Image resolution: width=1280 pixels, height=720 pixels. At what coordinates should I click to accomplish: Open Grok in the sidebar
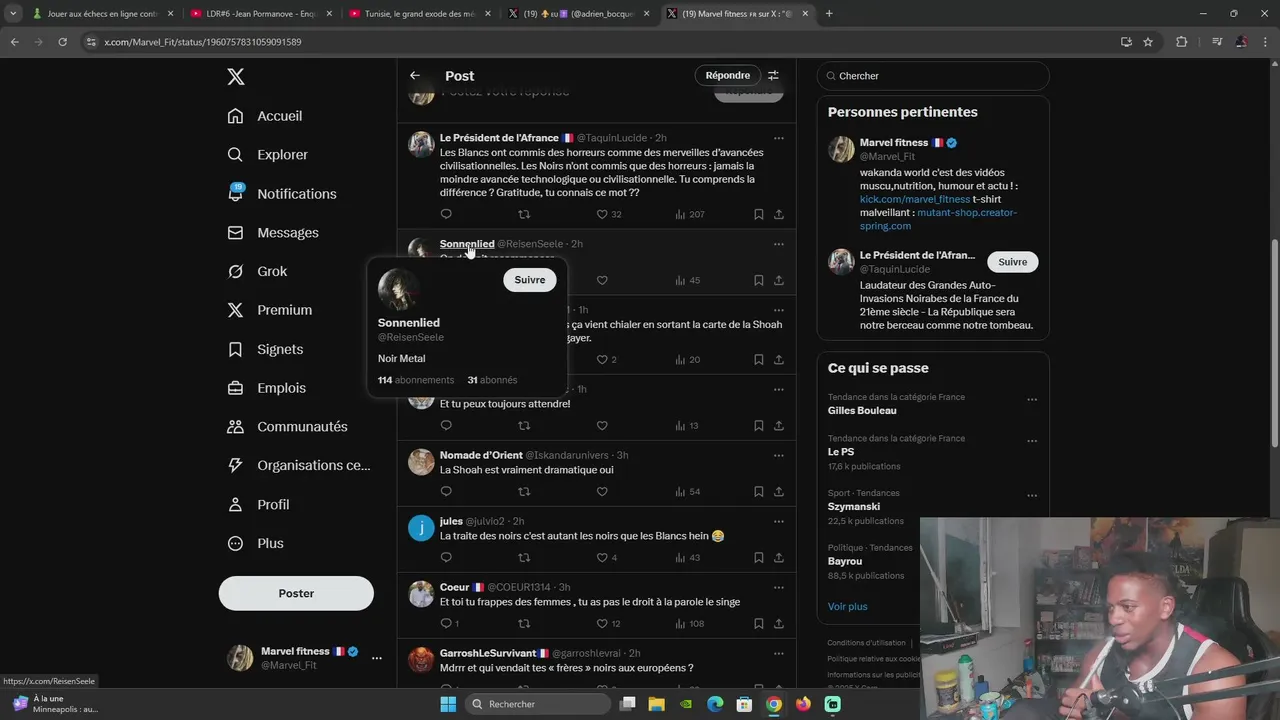pos(257,272)
